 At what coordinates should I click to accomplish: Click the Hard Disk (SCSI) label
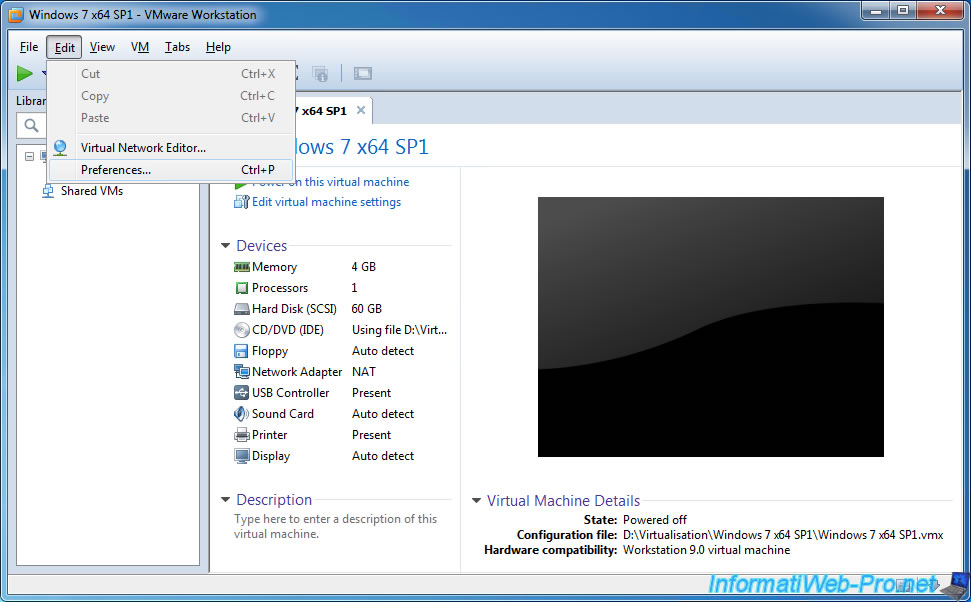[294, 309]
